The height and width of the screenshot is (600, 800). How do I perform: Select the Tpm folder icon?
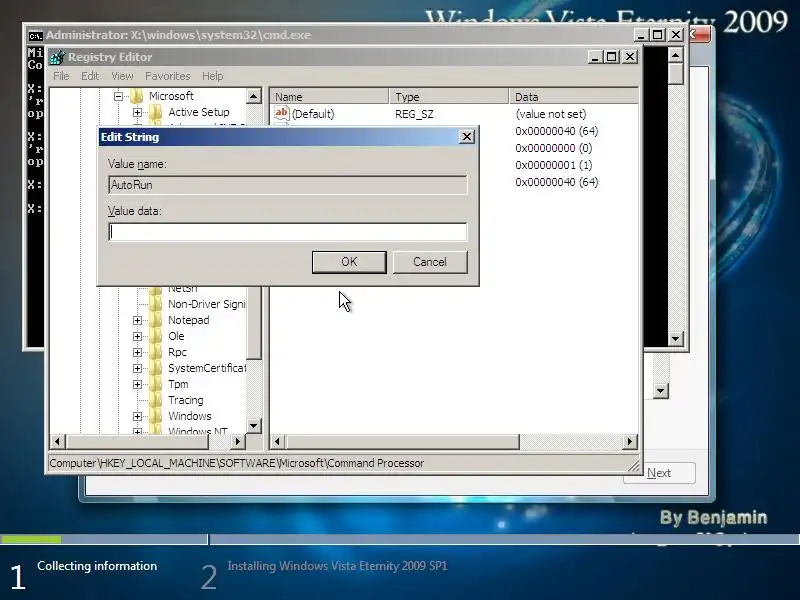156,385
